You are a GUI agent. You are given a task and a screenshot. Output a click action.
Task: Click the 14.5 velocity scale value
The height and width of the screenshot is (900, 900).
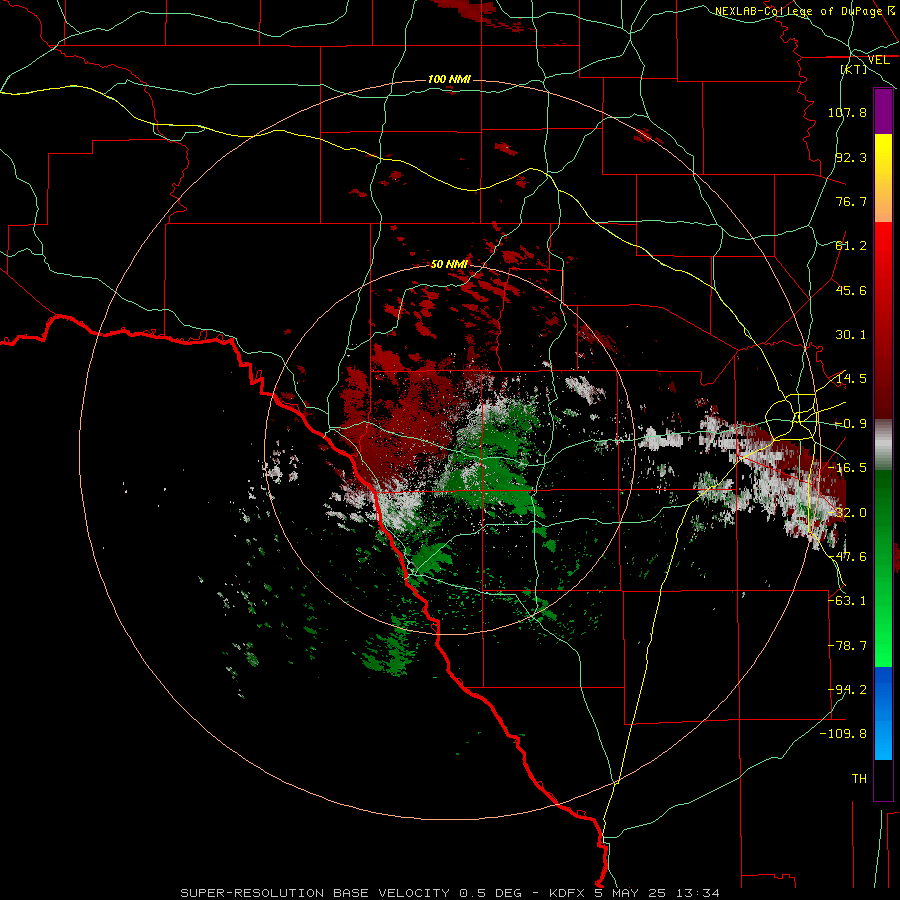(851, 379)
